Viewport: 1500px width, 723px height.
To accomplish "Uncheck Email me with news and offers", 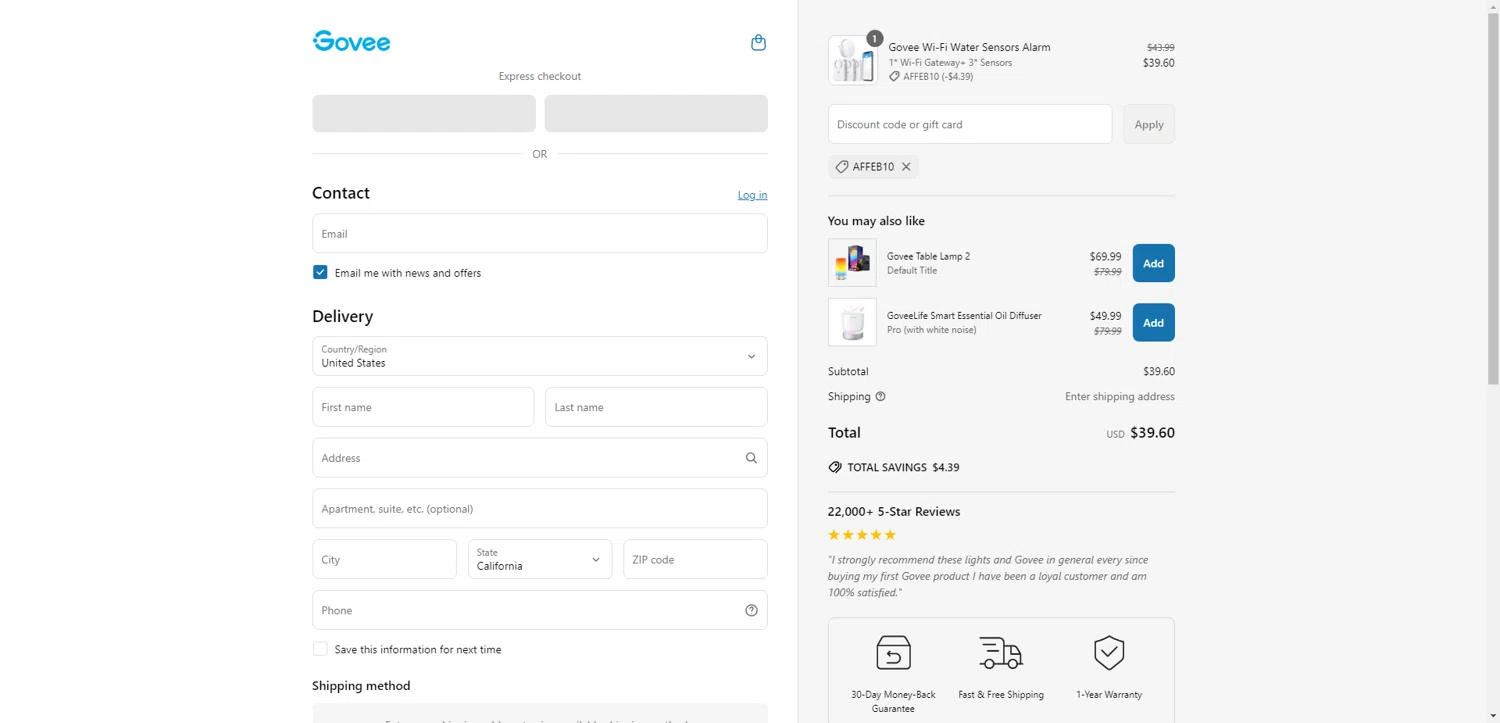I will coord(320,272).
